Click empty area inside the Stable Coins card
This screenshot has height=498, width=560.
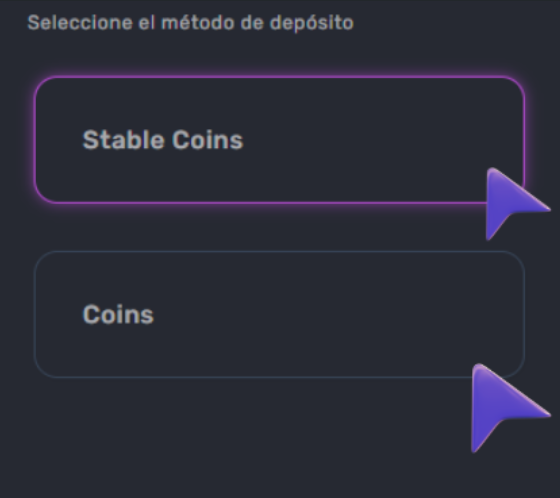coord(357,140)
